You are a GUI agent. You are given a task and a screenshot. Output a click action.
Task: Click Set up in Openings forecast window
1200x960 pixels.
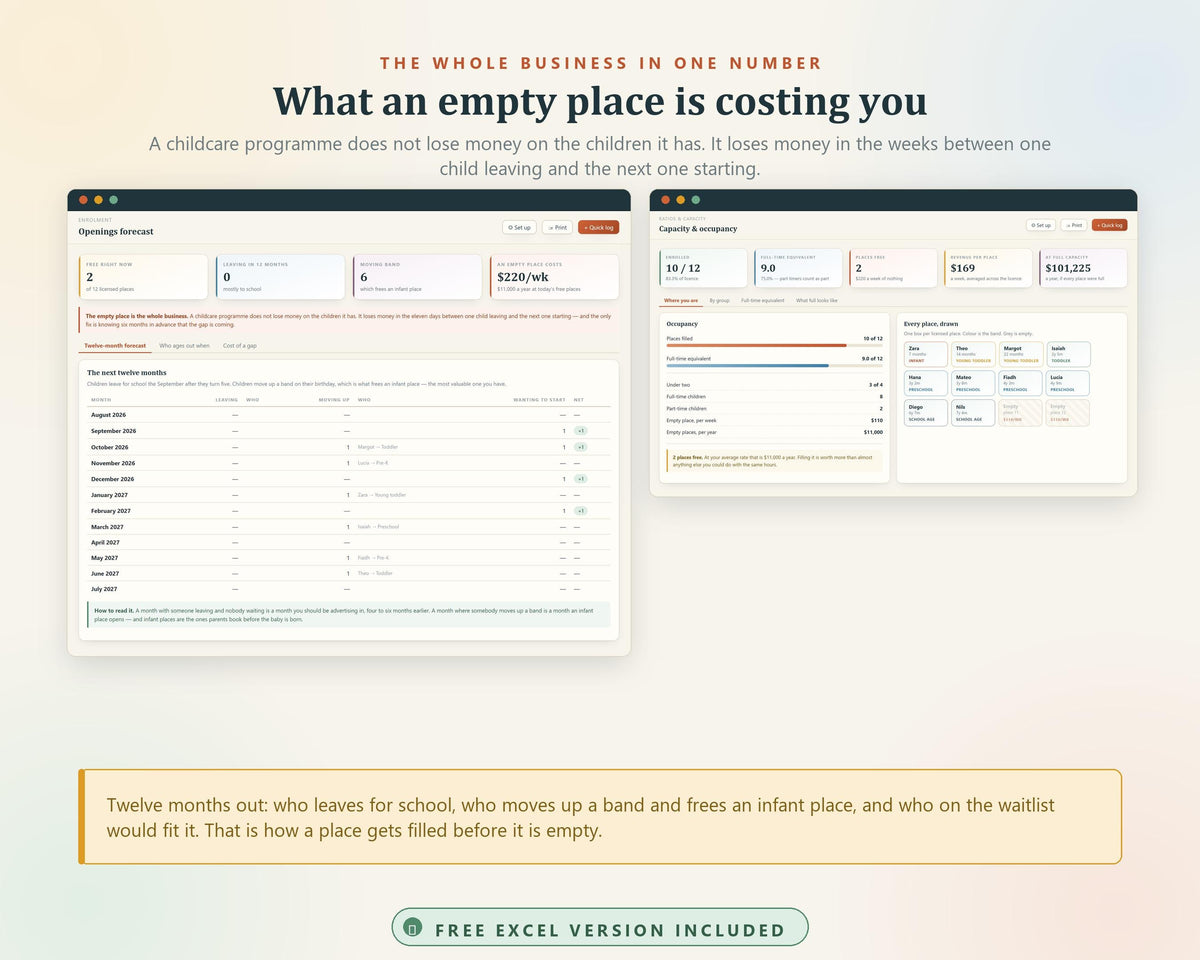520,227
